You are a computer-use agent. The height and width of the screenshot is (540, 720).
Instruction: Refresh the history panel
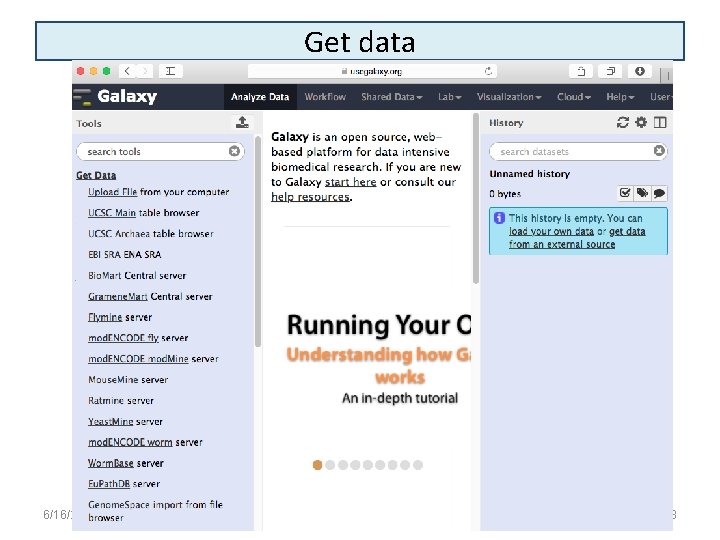point(623,122)
